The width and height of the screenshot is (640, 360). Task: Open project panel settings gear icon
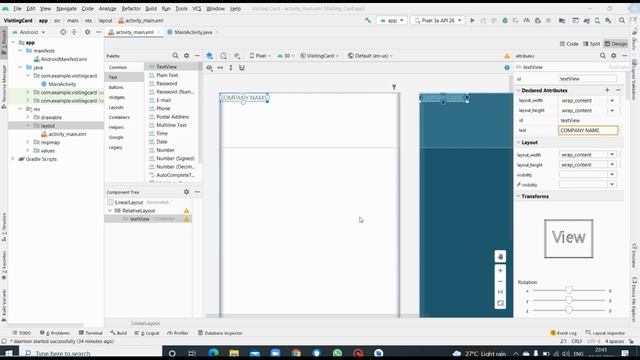87,32
